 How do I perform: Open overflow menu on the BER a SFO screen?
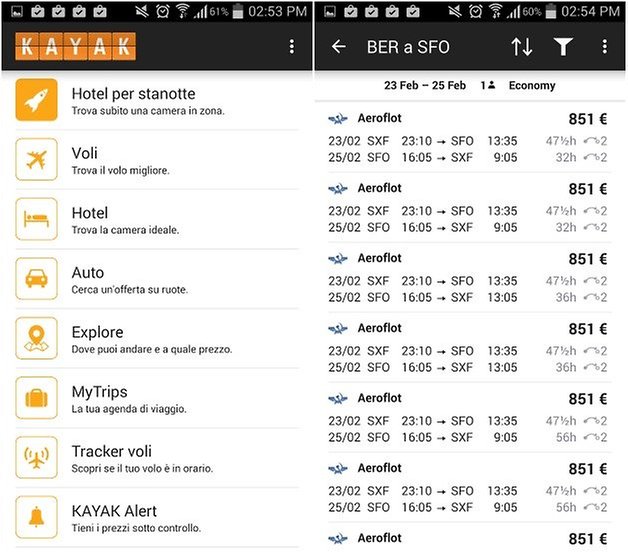(604, 47)
